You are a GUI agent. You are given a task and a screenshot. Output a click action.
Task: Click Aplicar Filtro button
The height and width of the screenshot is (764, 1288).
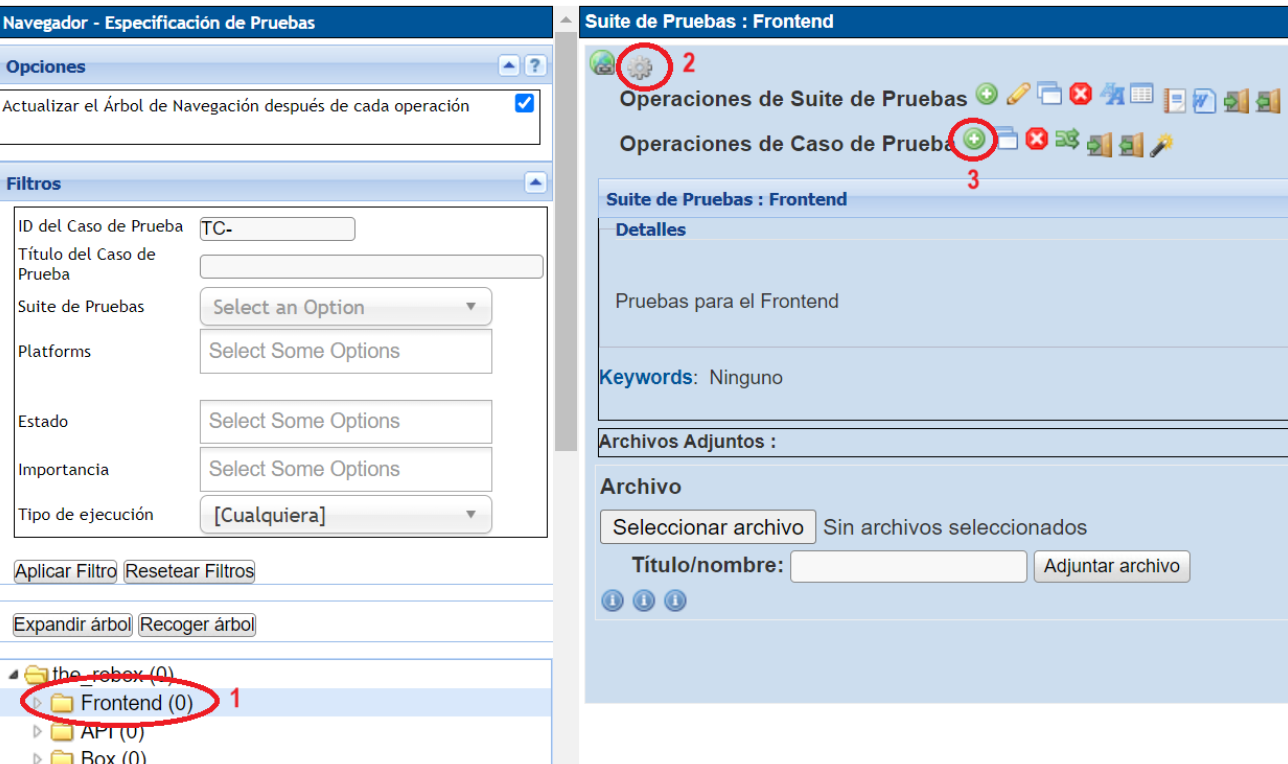[65, 571]
